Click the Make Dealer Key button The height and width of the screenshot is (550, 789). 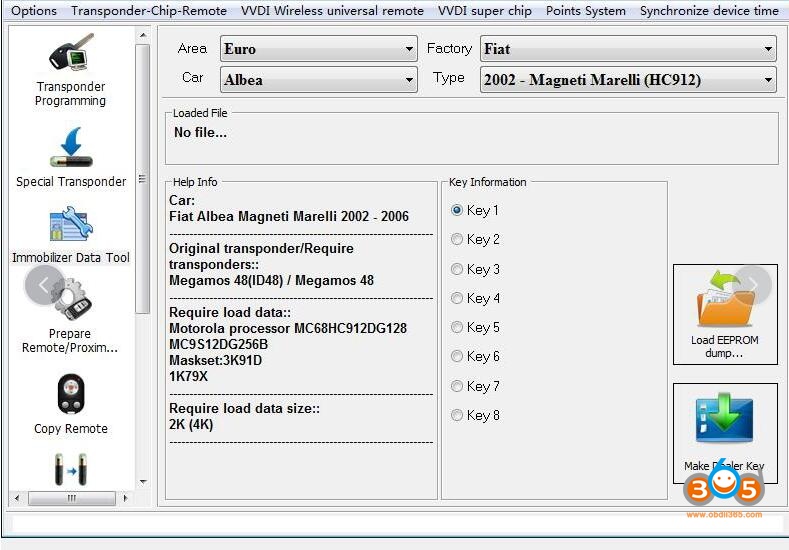[x=725, y=433]
